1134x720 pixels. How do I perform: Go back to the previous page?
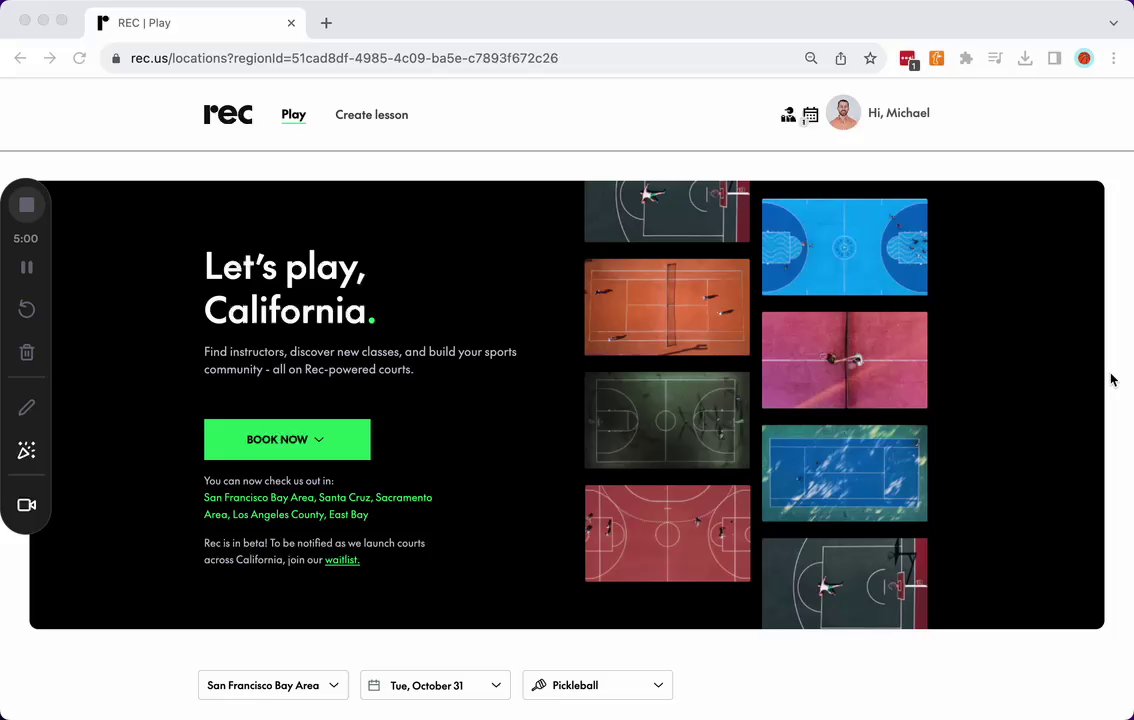coord(20,58)
